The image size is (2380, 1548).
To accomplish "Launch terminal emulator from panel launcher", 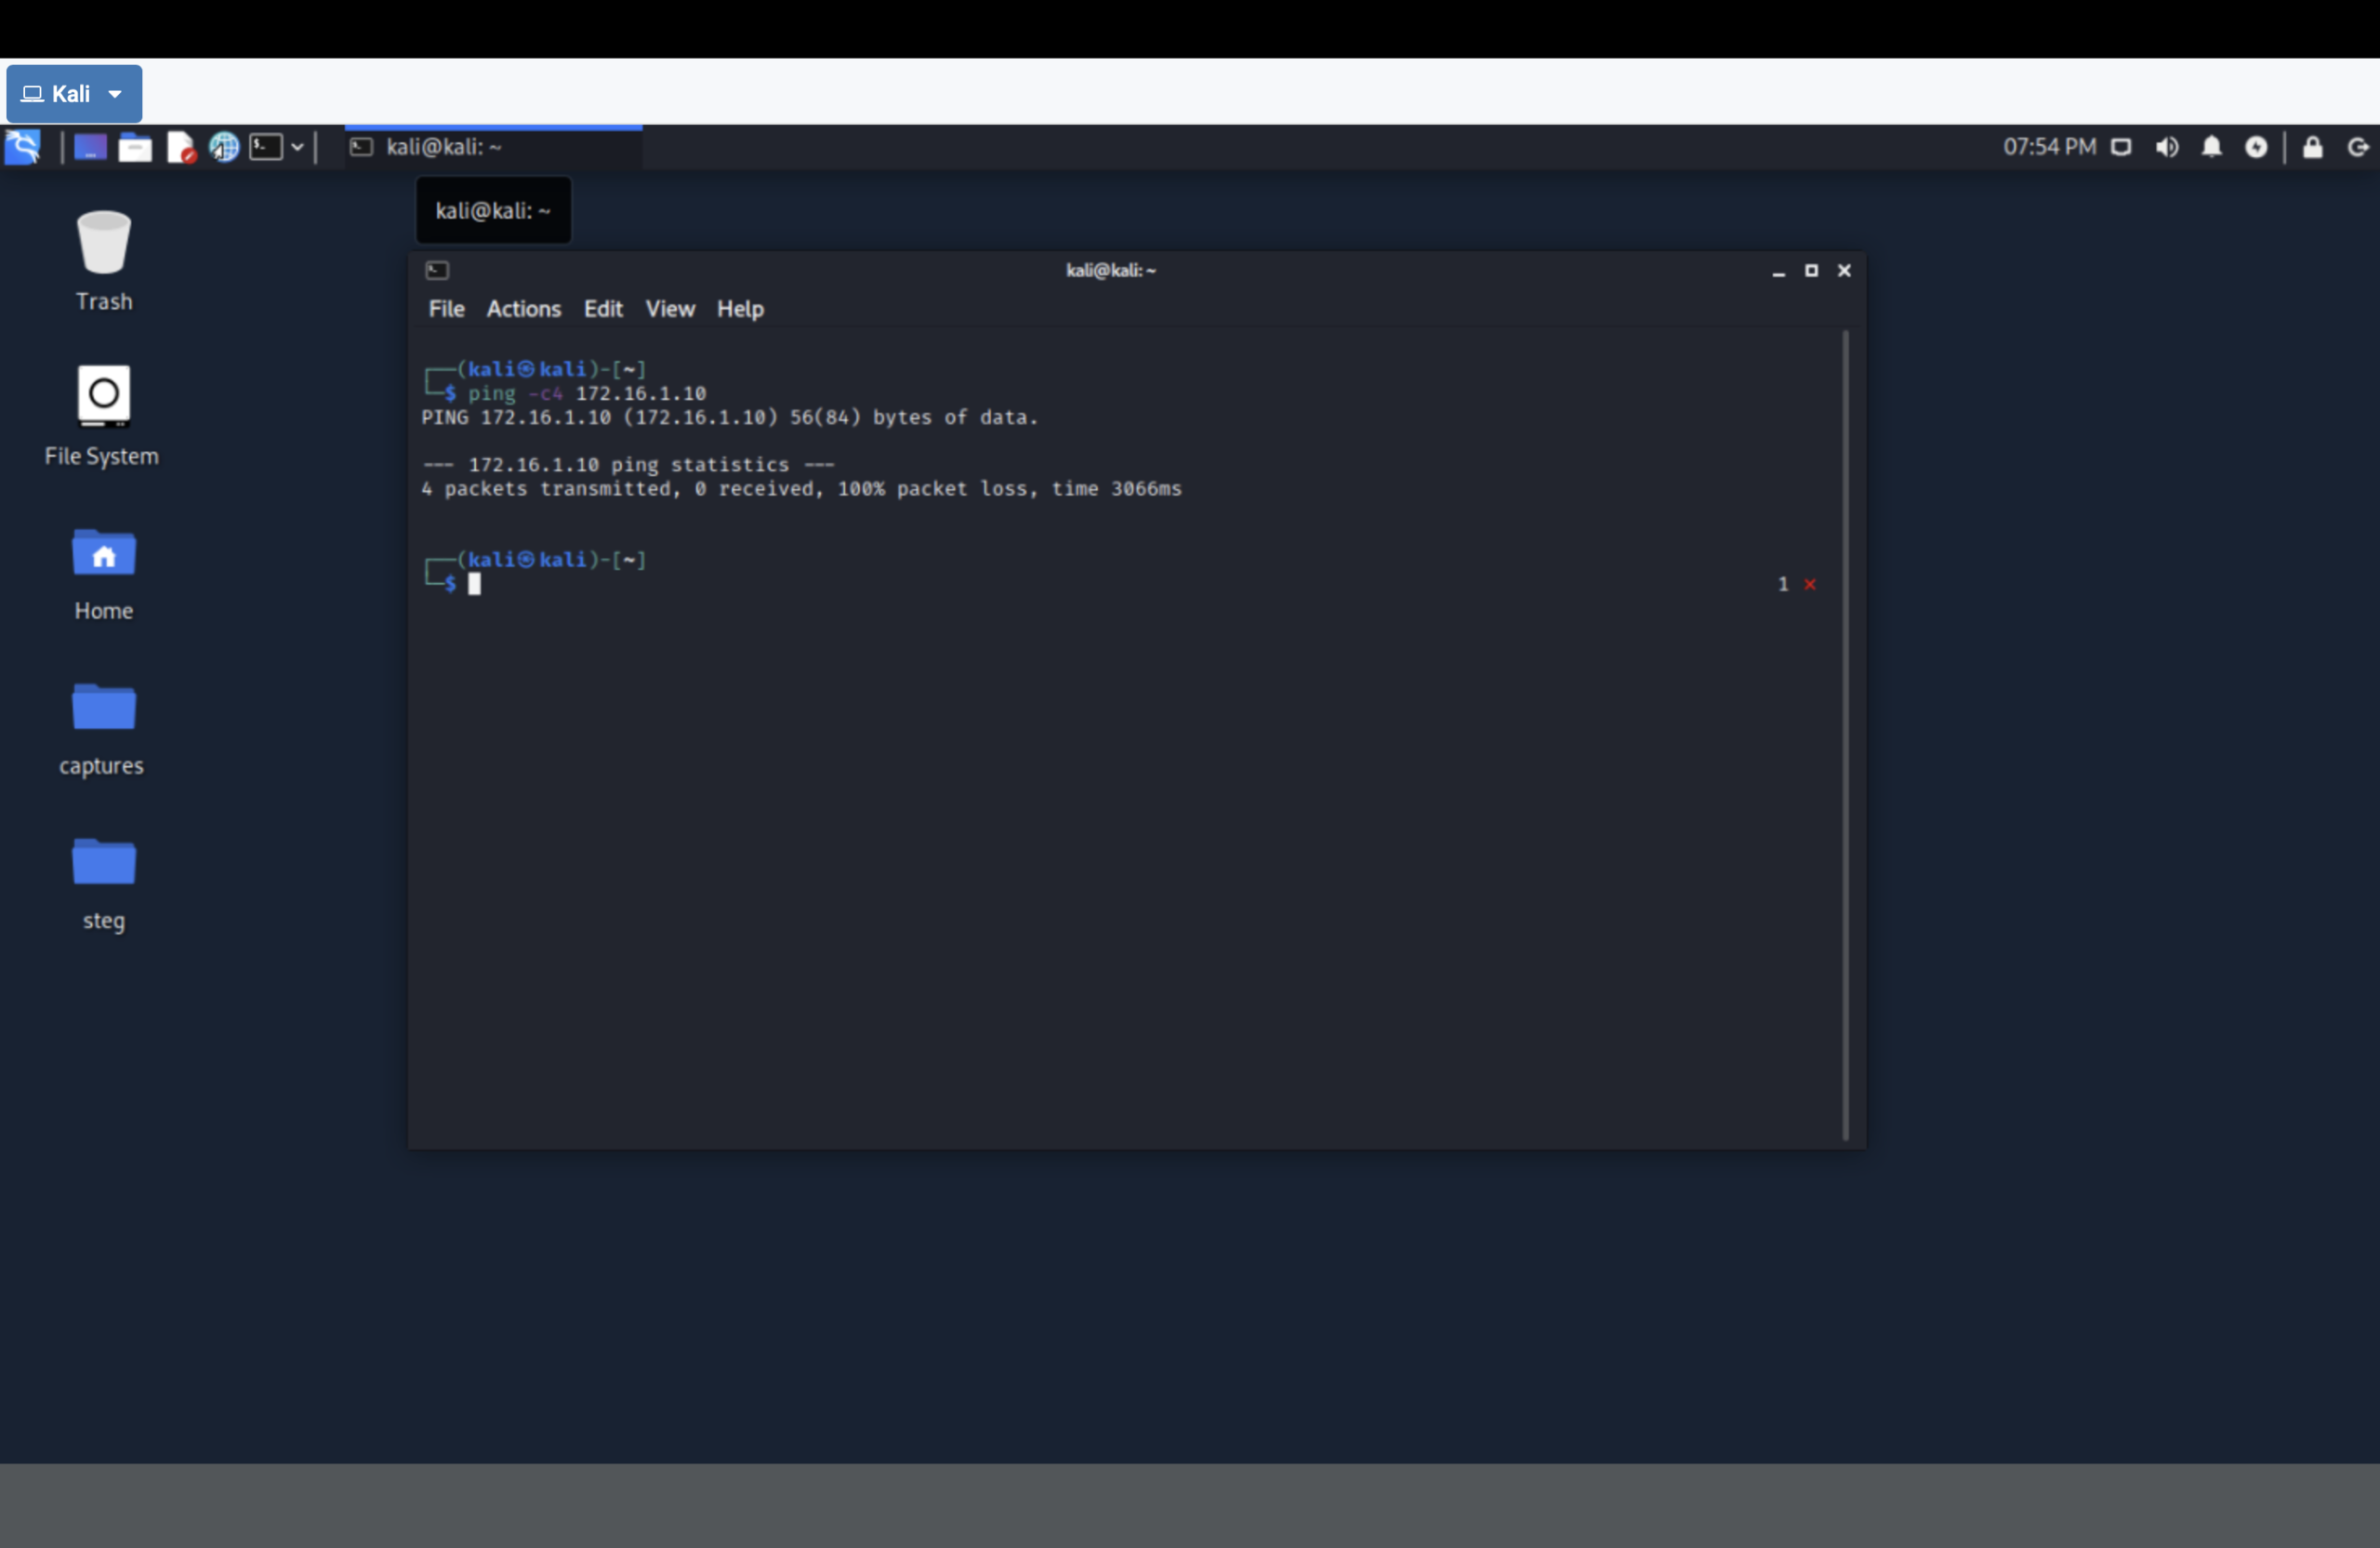I will tap(266, 148).
